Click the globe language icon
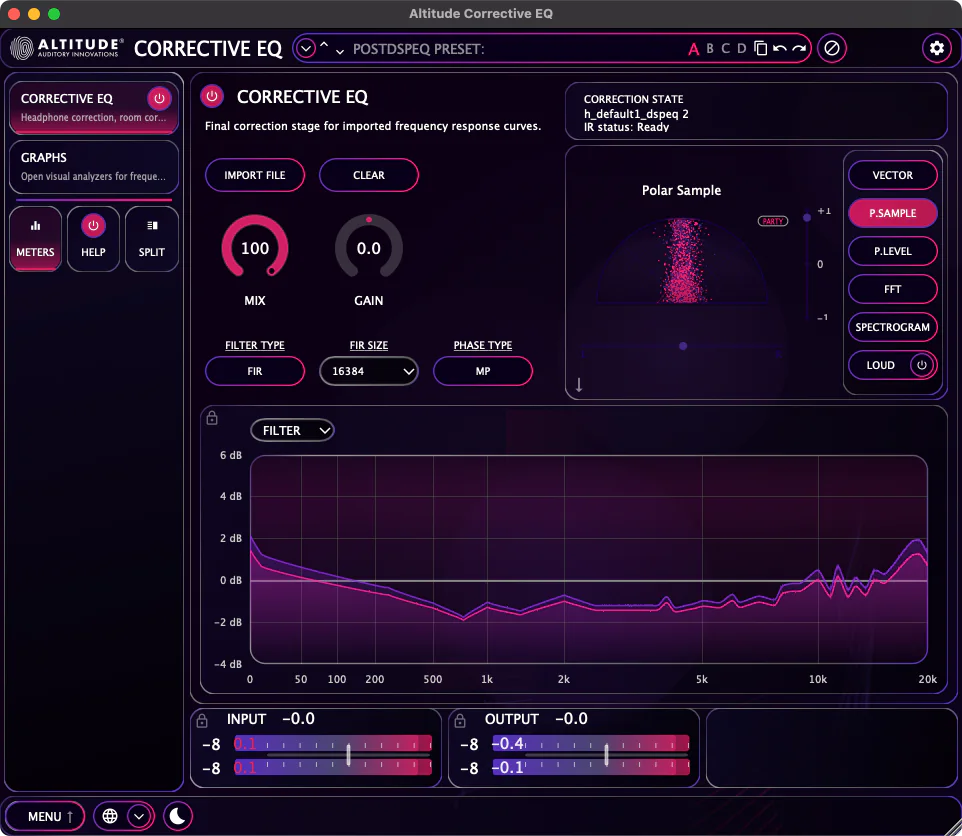Image resolution: width=962 pixels, height=836 pixels. 110,816
